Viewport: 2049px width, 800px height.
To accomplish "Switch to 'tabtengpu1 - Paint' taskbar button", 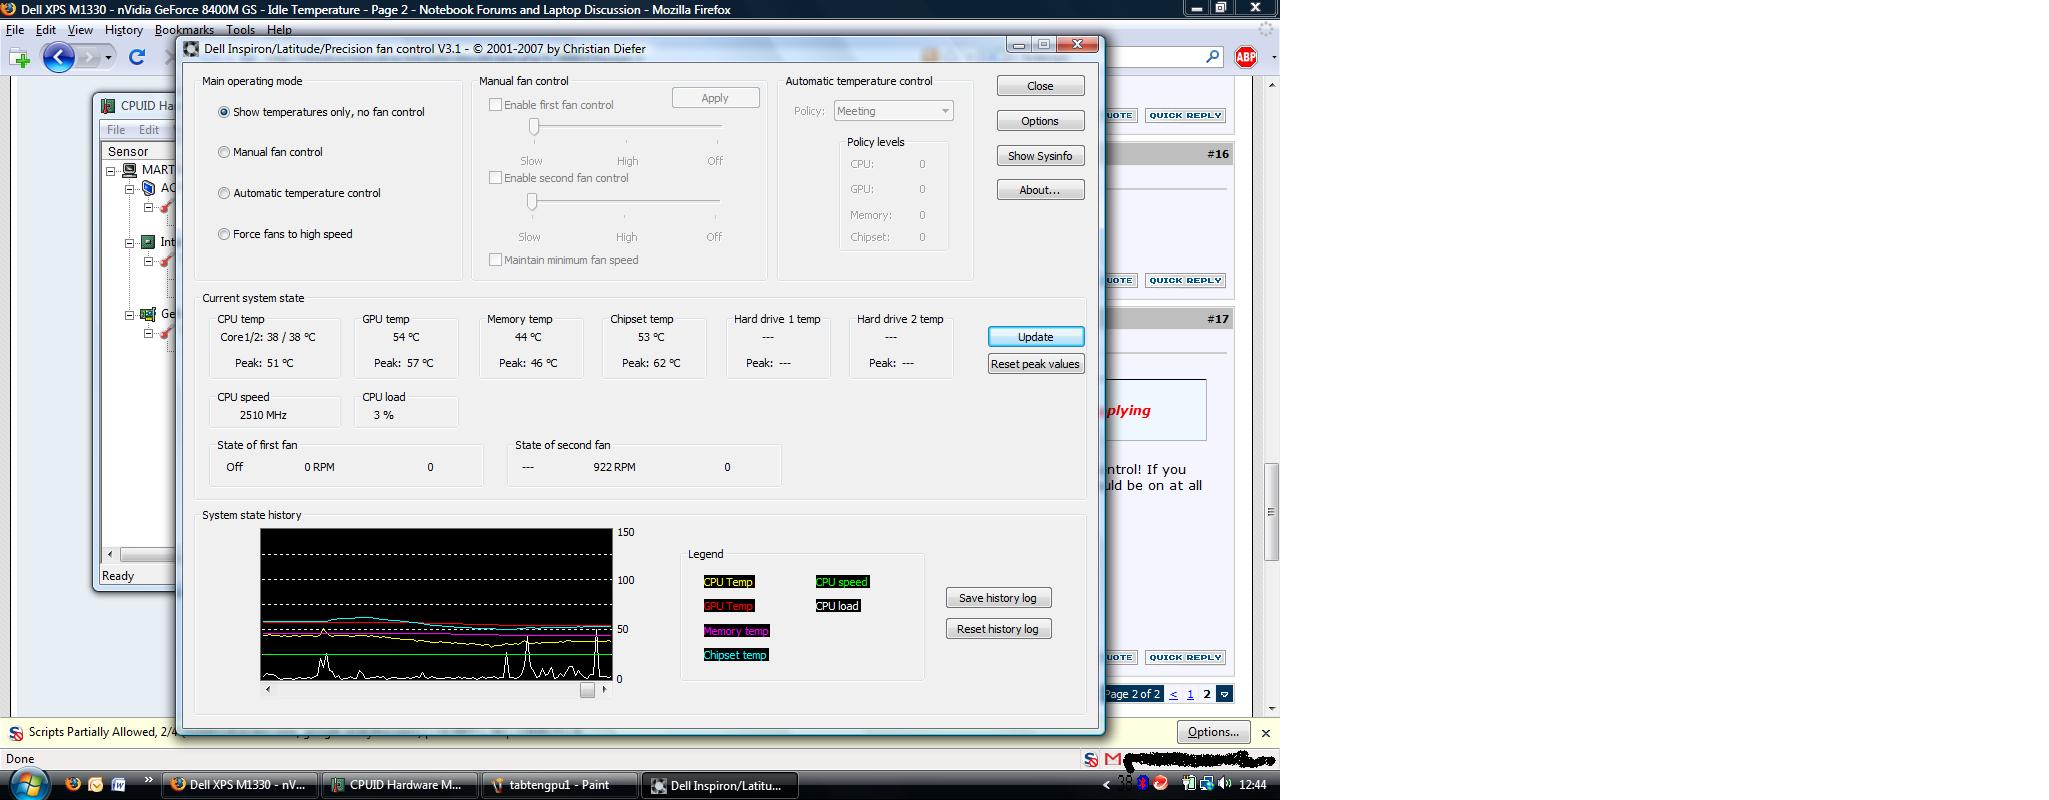I will [560, 785].
